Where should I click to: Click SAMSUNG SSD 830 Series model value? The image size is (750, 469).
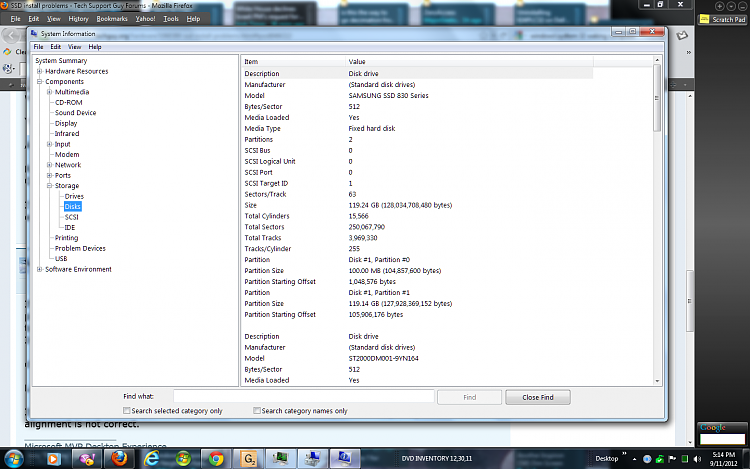pyautogui.click(x=388, y=96)
